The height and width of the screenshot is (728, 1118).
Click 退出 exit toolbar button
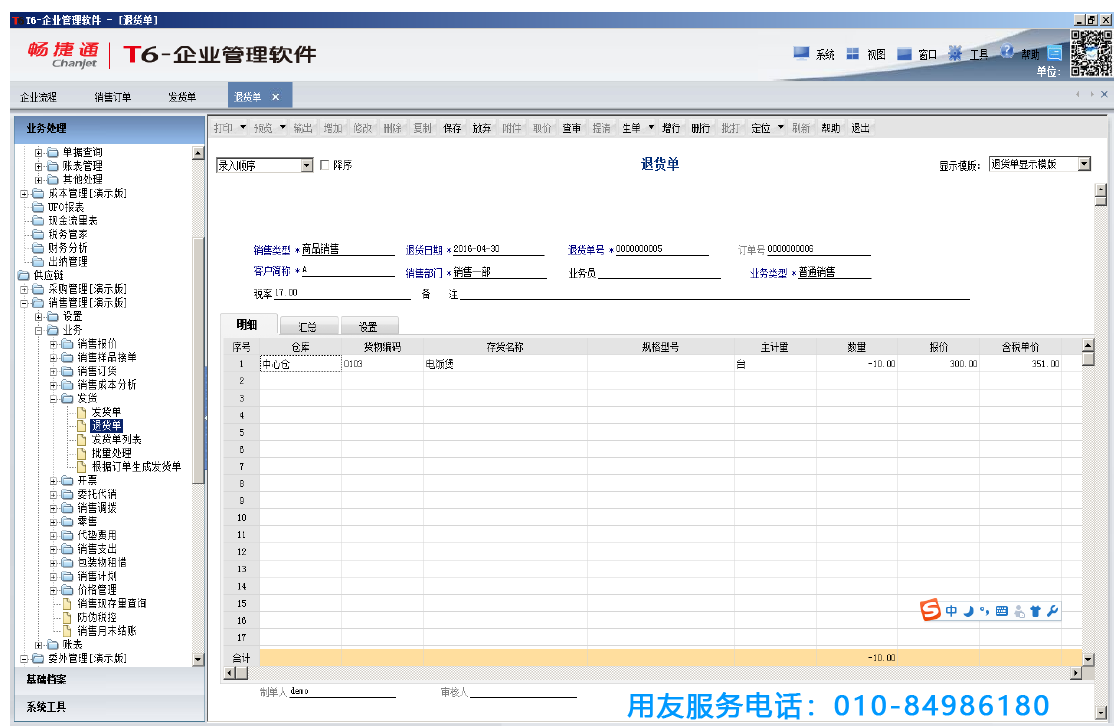coord(861,128)
